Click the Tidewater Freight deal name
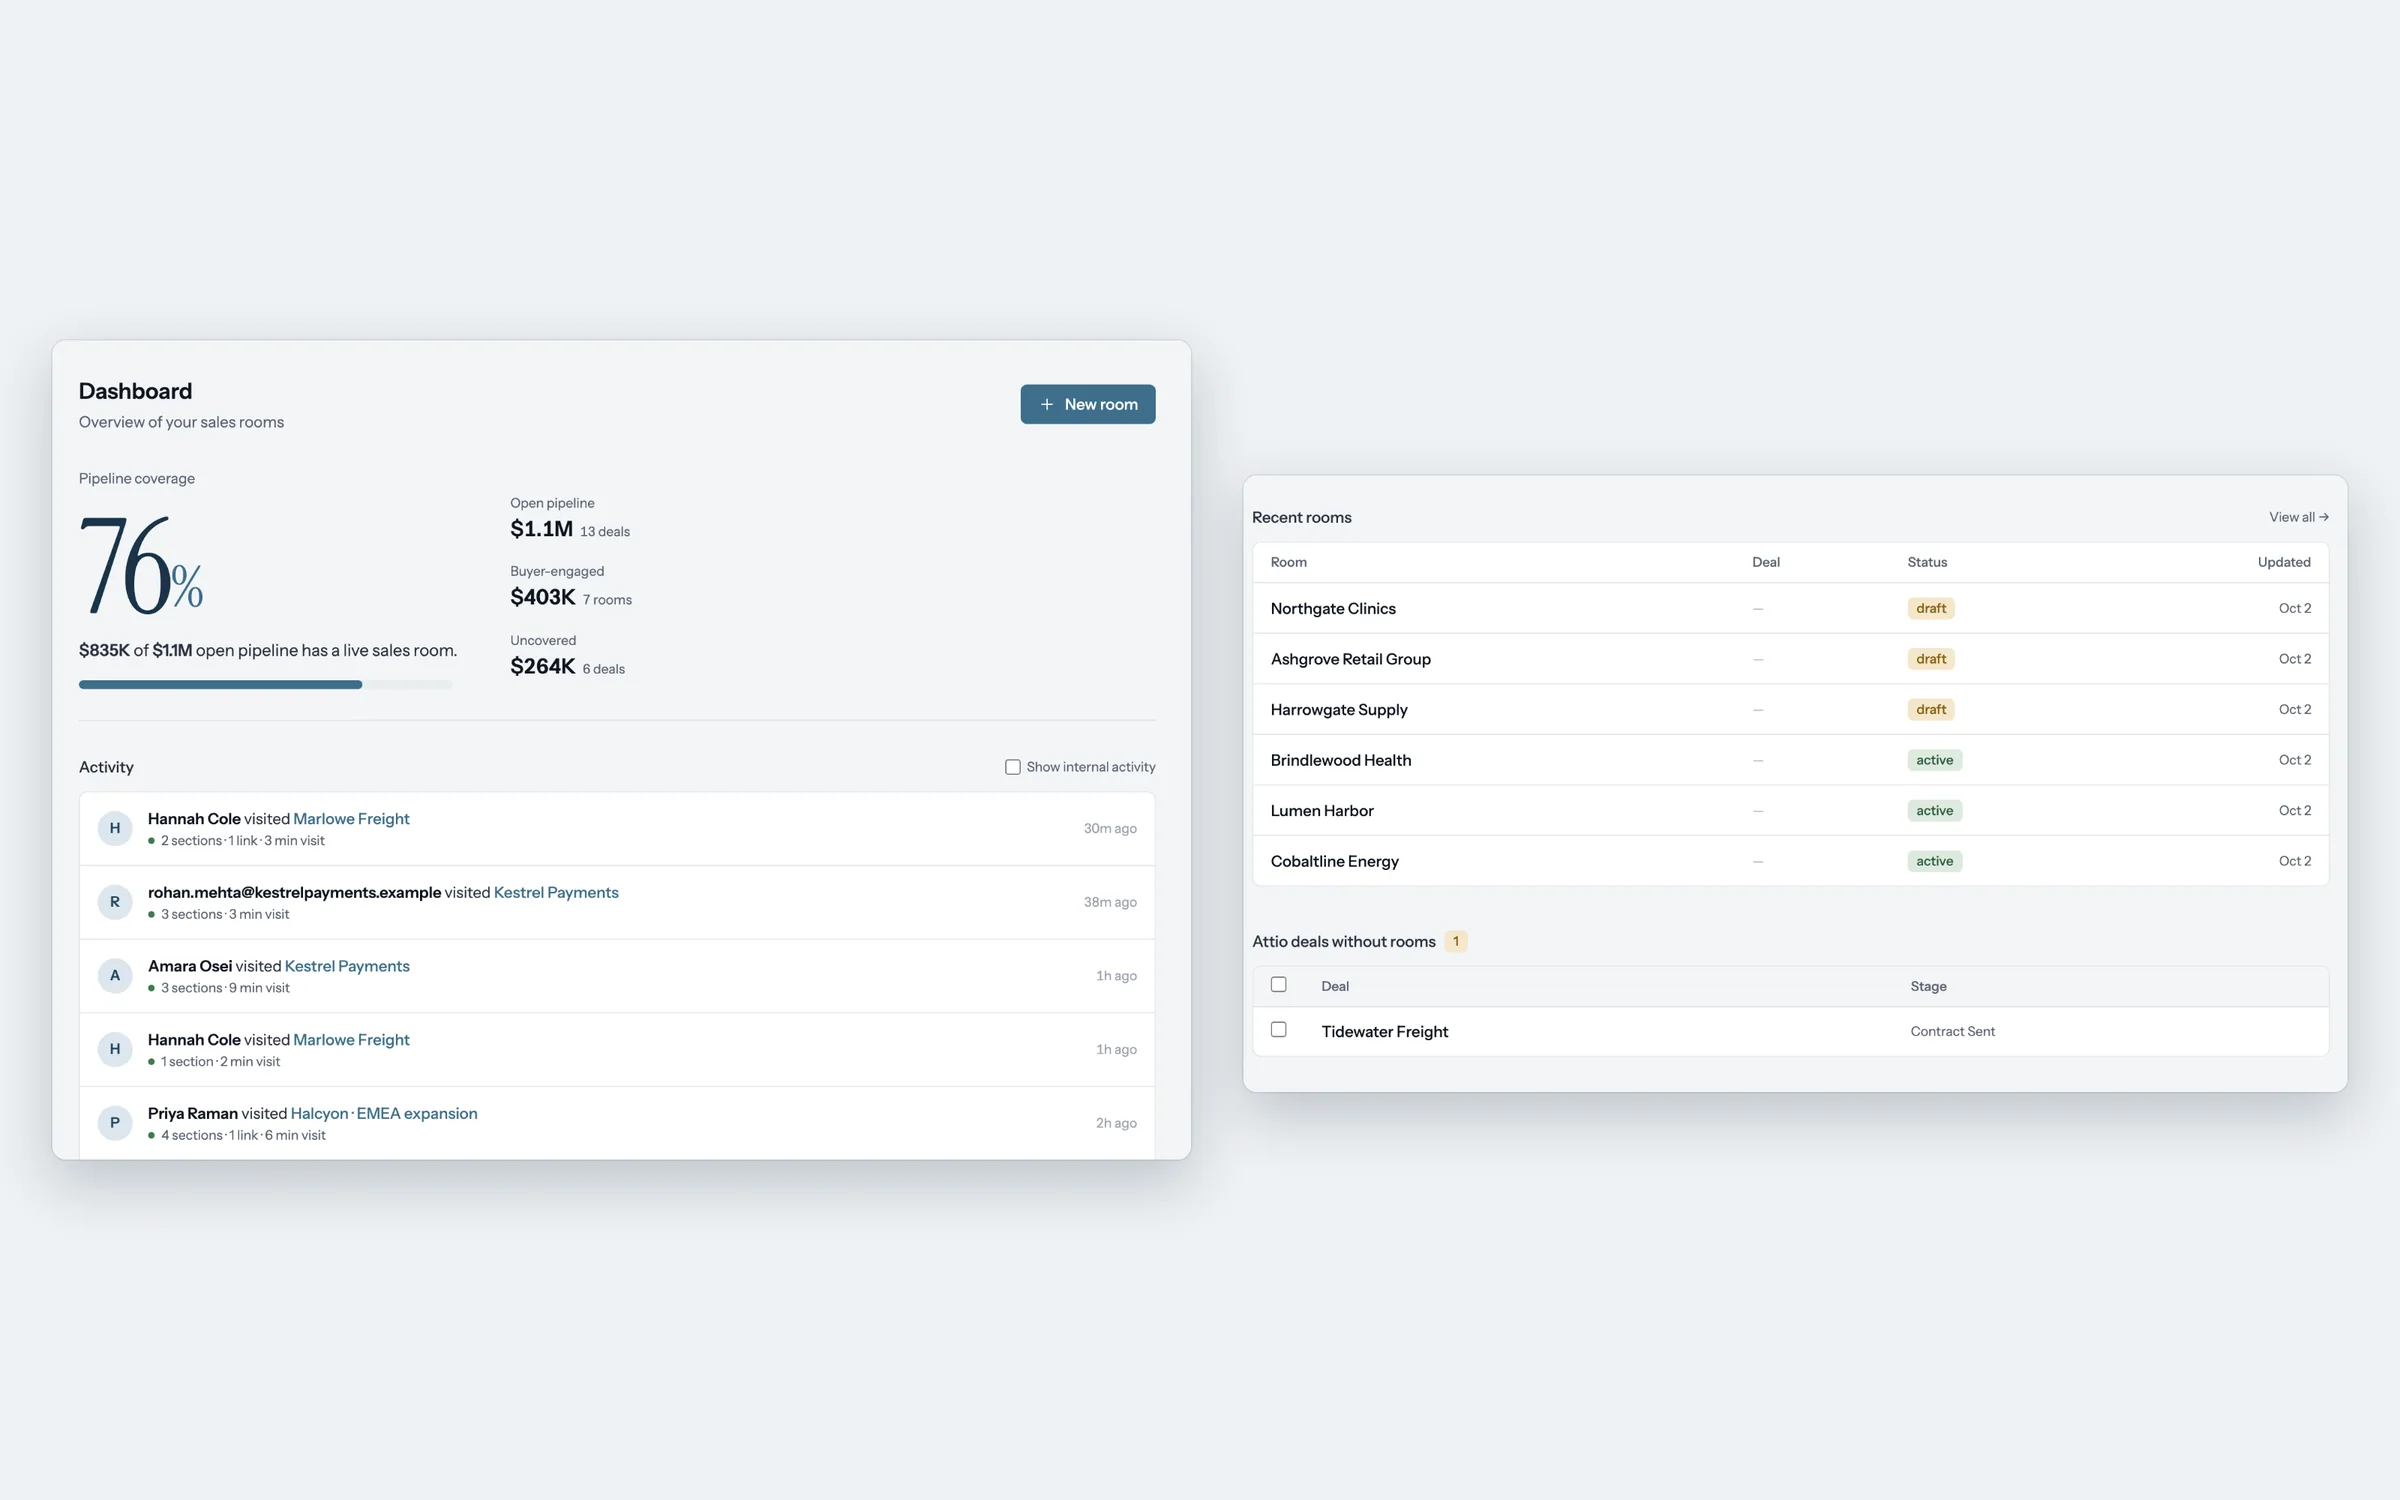 [x=1384, y=1031]
